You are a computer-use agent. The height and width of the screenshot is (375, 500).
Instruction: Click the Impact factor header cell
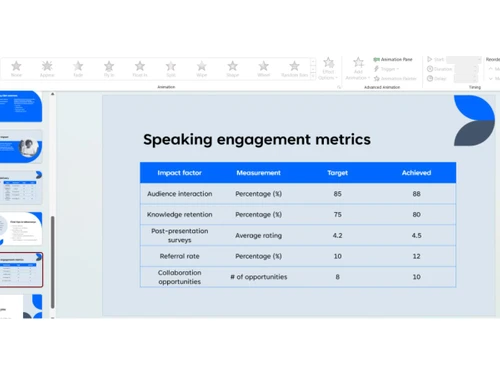(179, 173)
